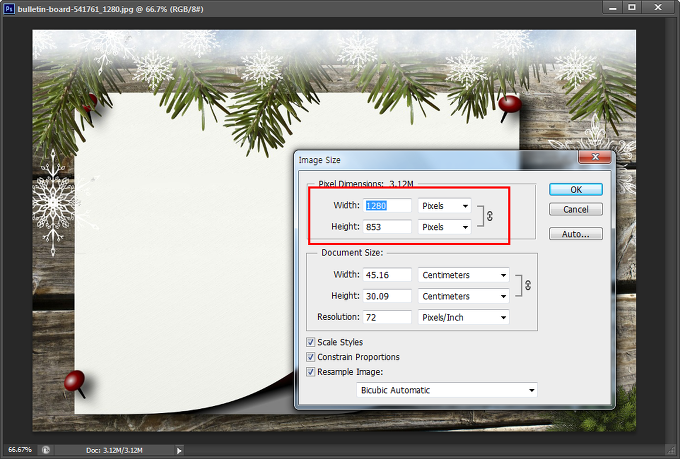The height and width of the screenshot is (459, 680).
Task: Open the document Width Centimeters dropdown
Action: click(x=464, y=275)
